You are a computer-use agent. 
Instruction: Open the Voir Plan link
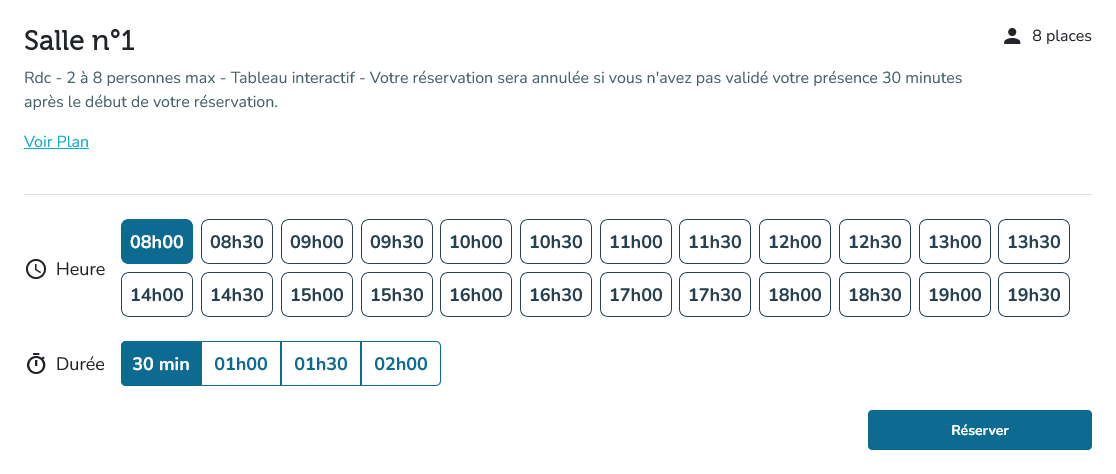56,142
